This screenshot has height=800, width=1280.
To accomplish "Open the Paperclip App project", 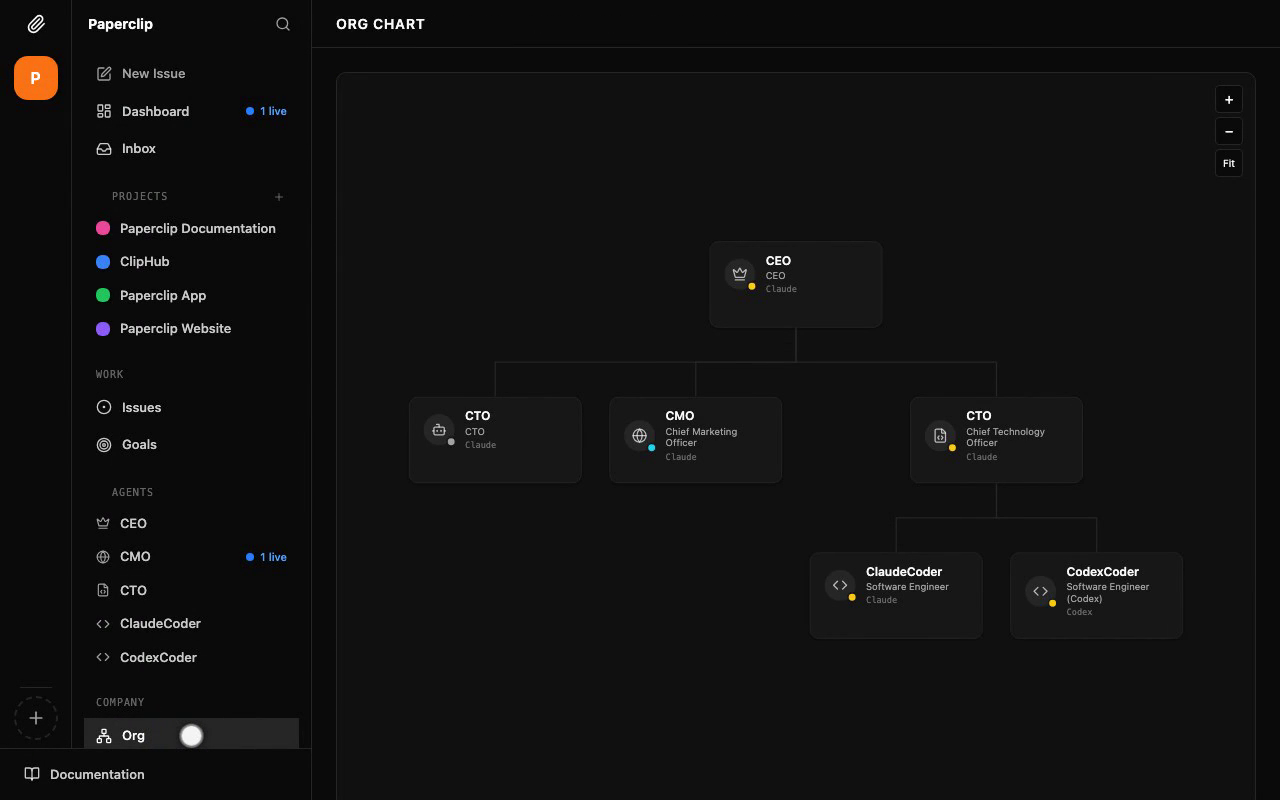I will (x=191, y=295).
